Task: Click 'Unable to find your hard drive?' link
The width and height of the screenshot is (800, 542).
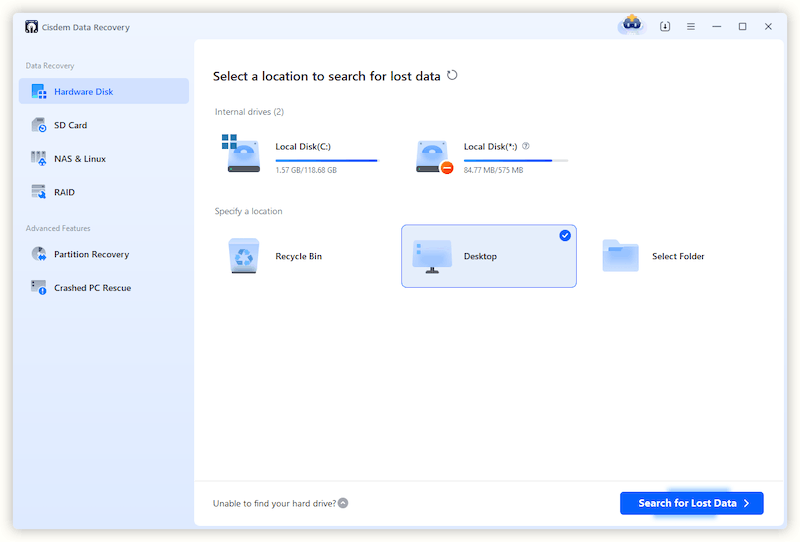Action: [x=274, y=503]
